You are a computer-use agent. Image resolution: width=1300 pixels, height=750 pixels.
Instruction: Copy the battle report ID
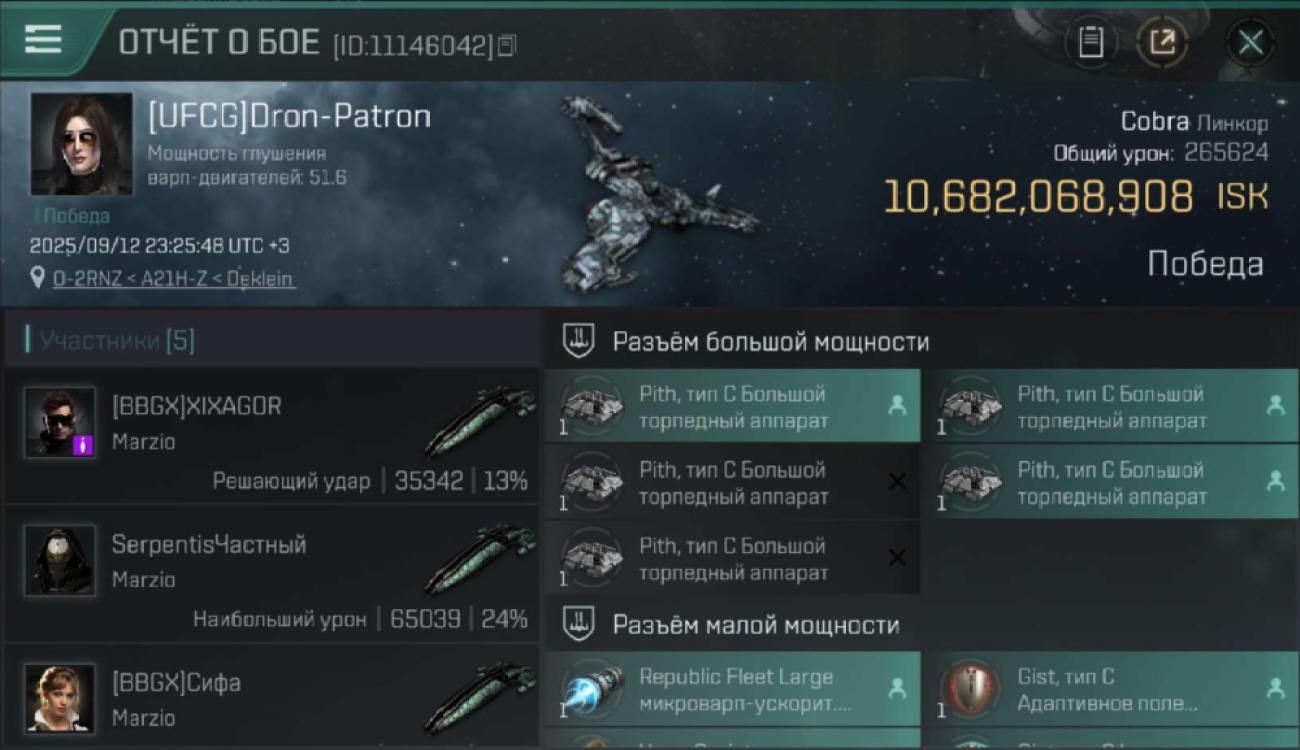coord(507,45)
